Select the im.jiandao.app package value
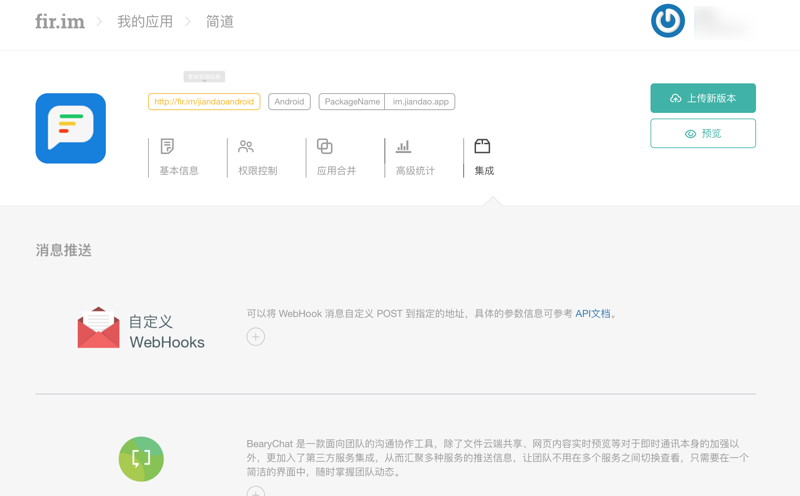800x496 pixels. point(420,102)
